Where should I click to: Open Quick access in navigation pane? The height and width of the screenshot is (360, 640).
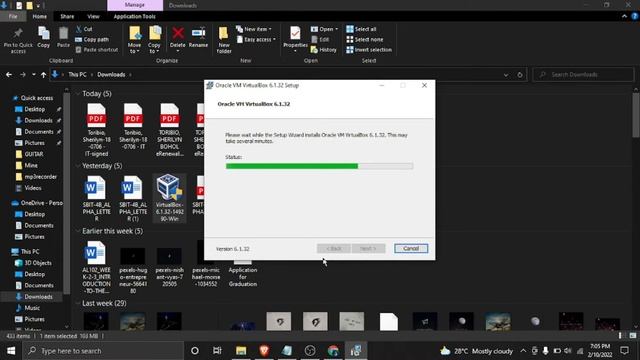33,98
